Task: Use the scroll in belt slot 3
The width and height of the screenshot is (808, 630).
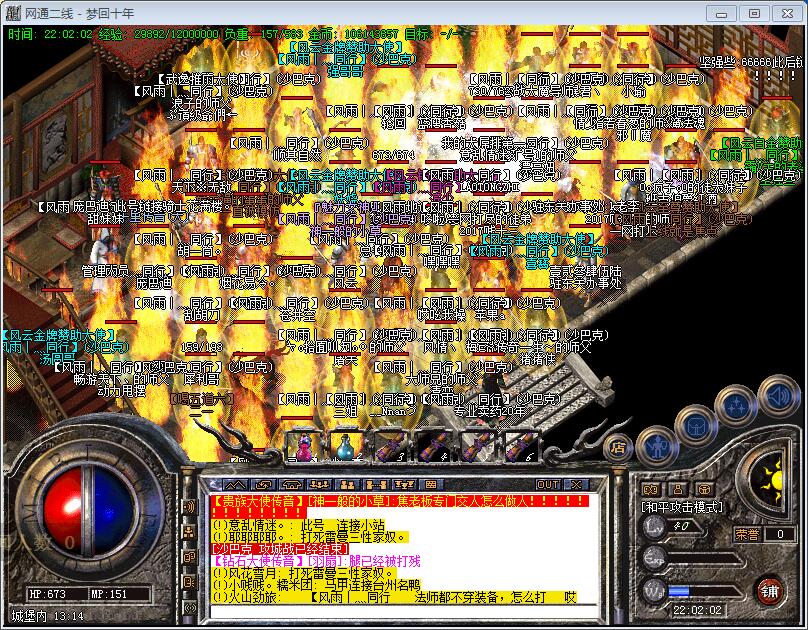Action: coord(390,447)
